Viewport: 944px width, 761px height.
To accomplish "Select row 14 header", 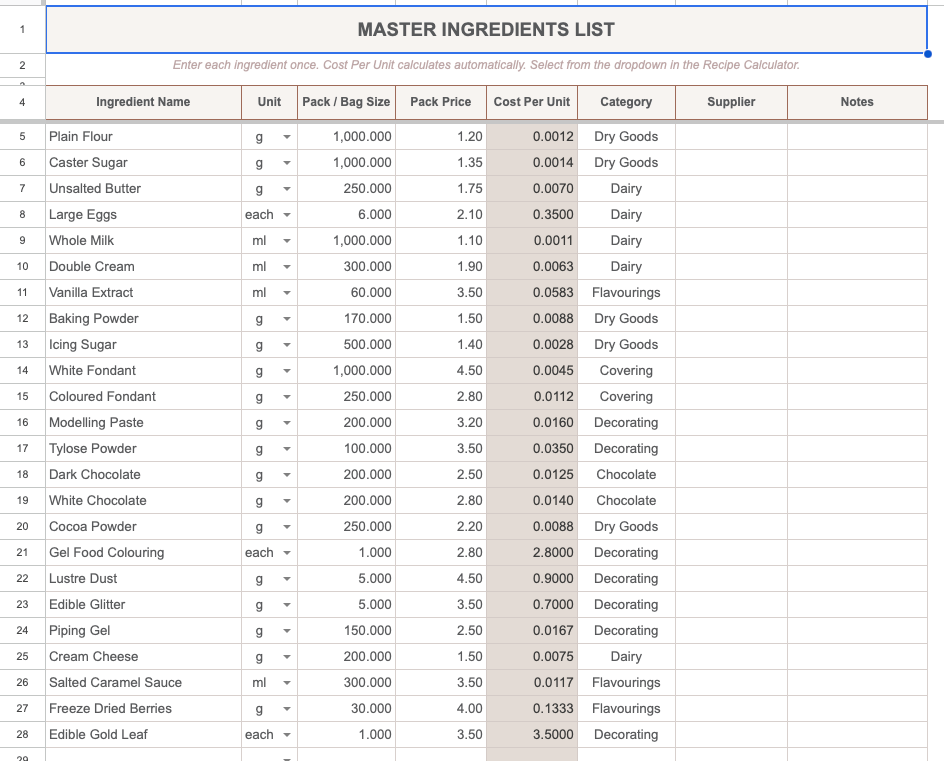I will click(x=22, y=371).
